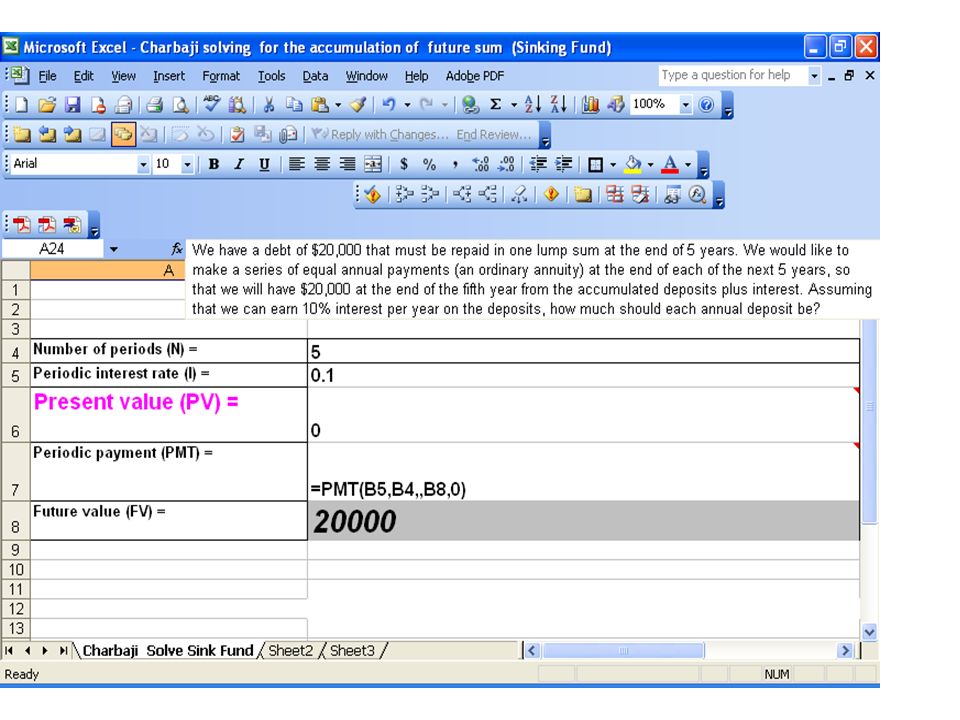This screenshot has width=960, height=720.
Task: Toggle Align Right
Action: click(x=347, y=164)
